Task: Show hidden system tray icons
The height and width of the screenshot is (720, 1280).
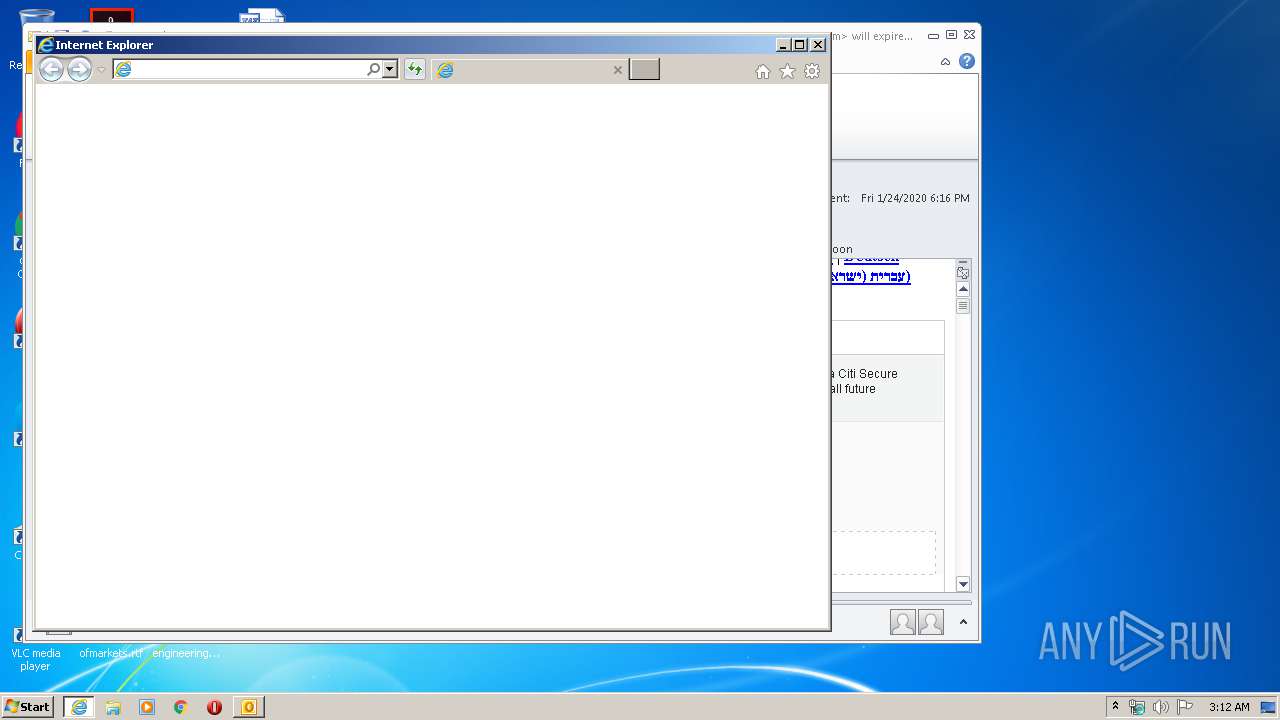Action: tap(1115, 707)
